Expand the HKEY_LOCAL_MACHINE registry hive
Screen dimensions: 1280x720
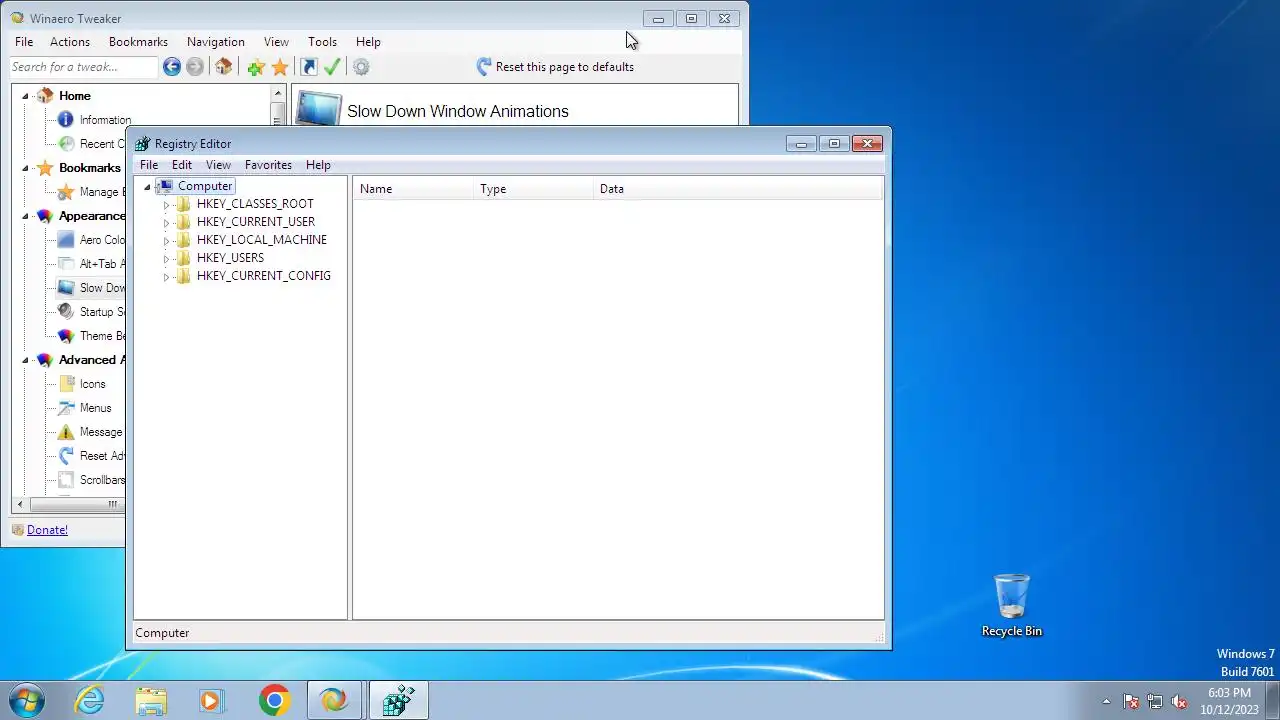coord(166,240)
